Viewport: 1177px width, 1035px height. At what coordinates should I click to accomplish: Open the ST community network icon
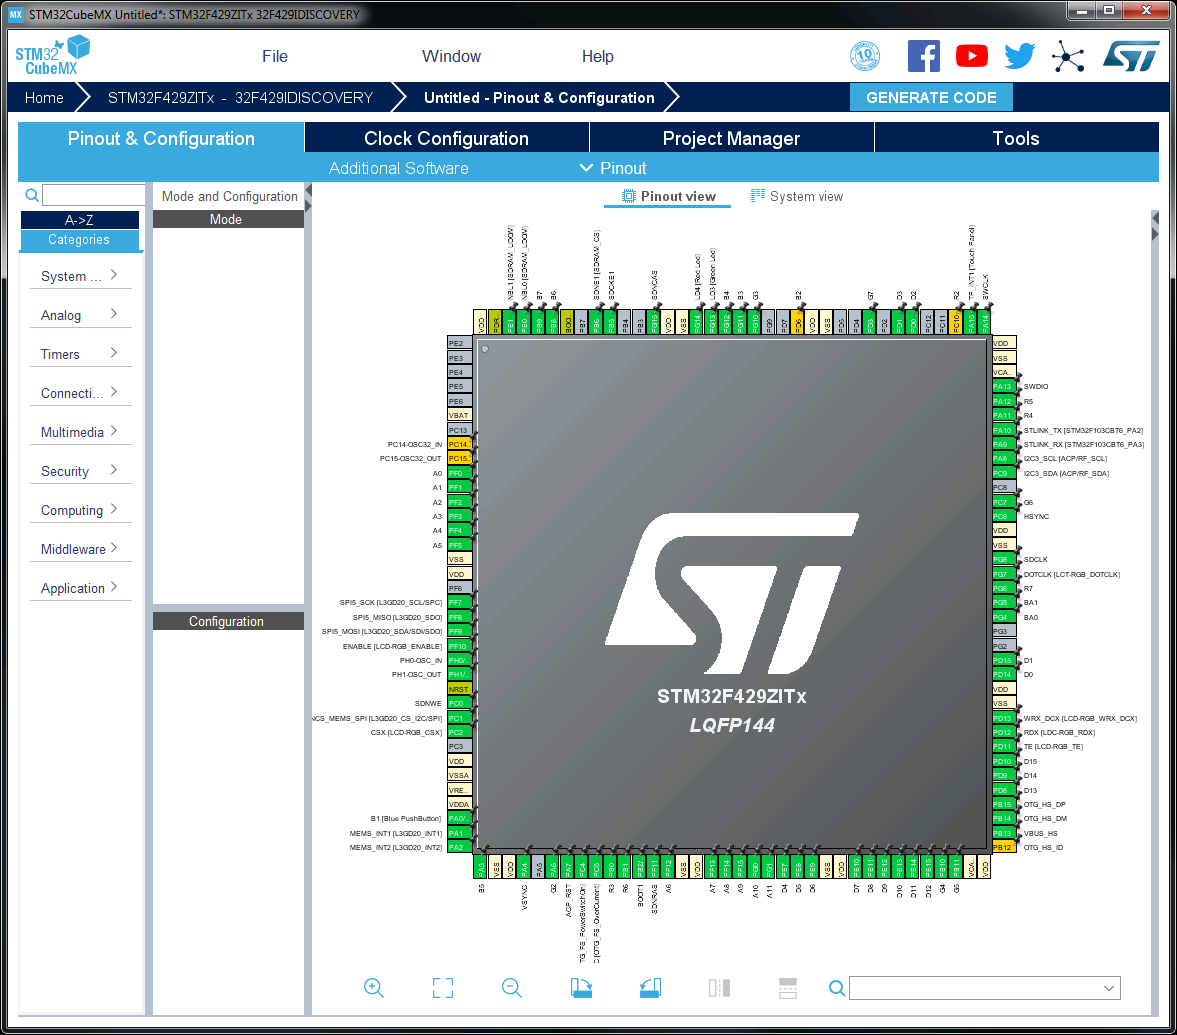pos(1068,57)
